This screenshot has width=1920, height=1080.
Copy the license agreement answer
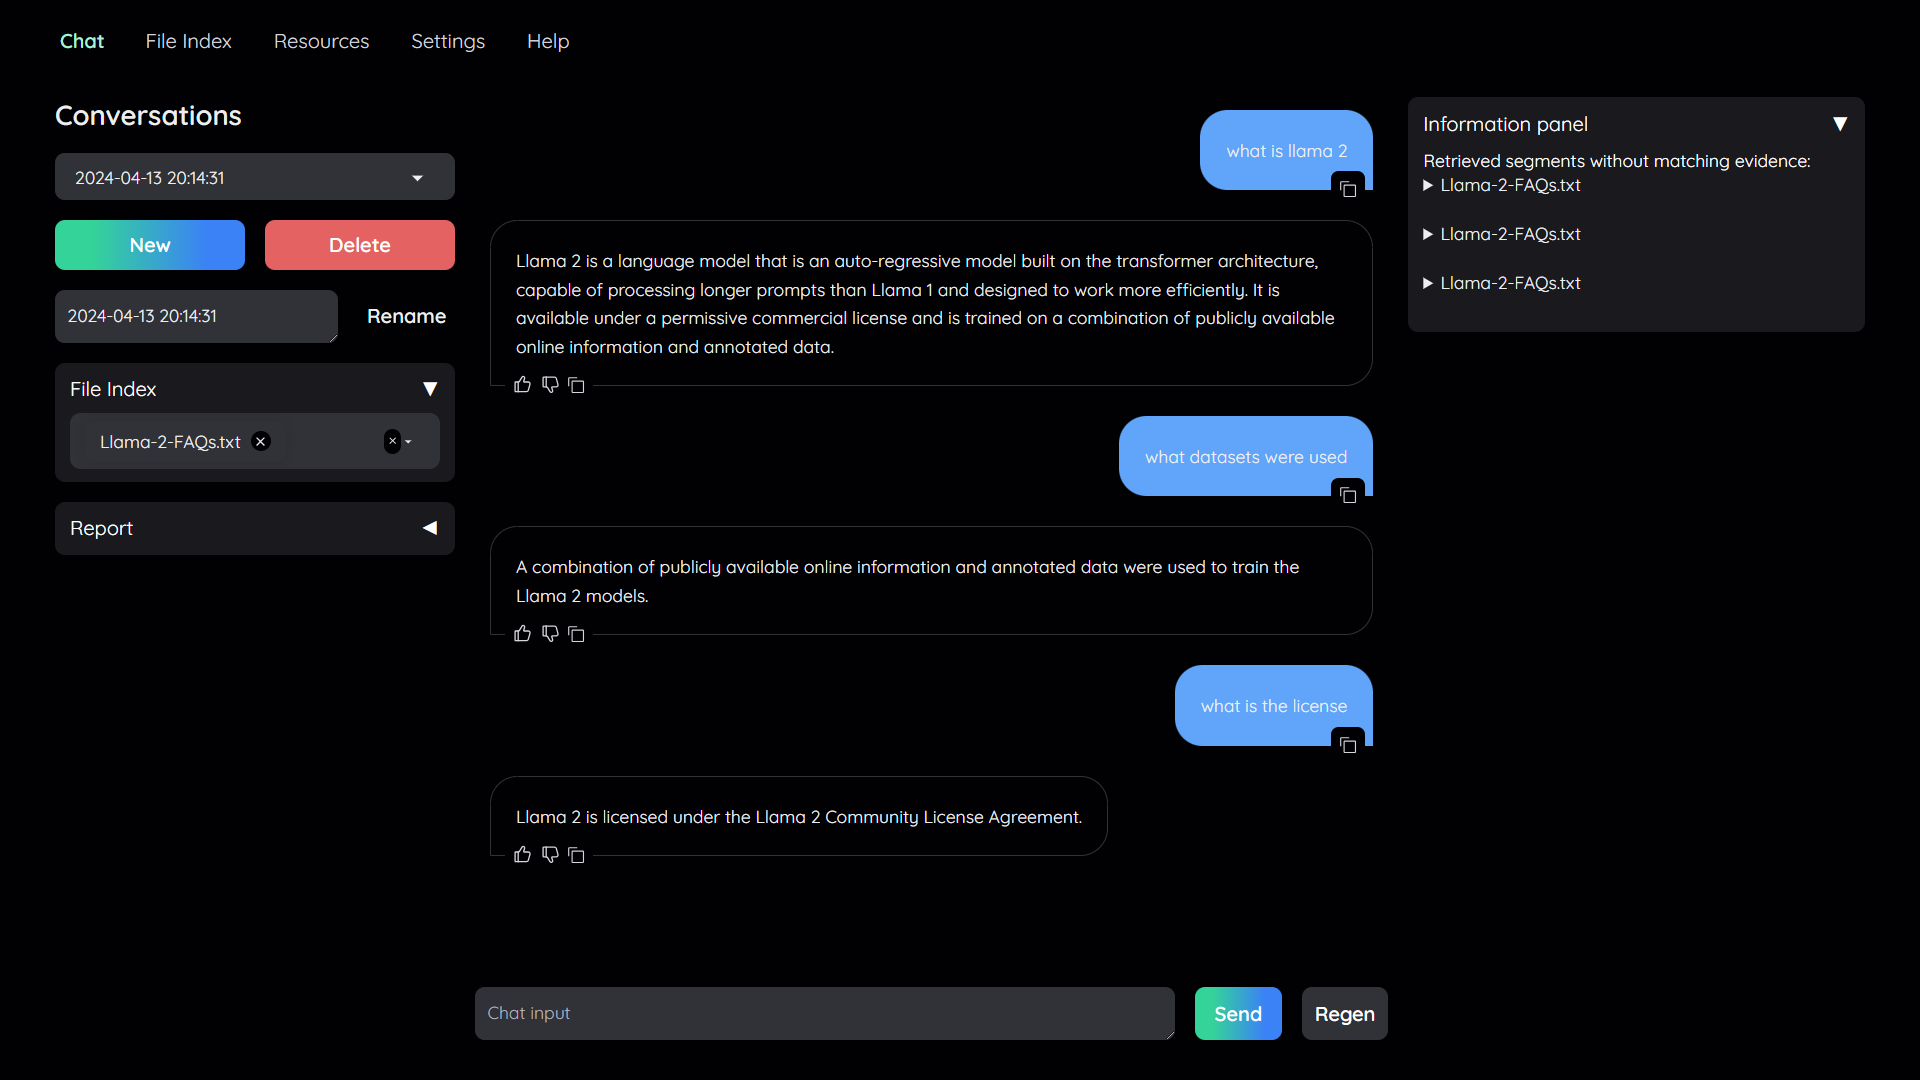577,855
